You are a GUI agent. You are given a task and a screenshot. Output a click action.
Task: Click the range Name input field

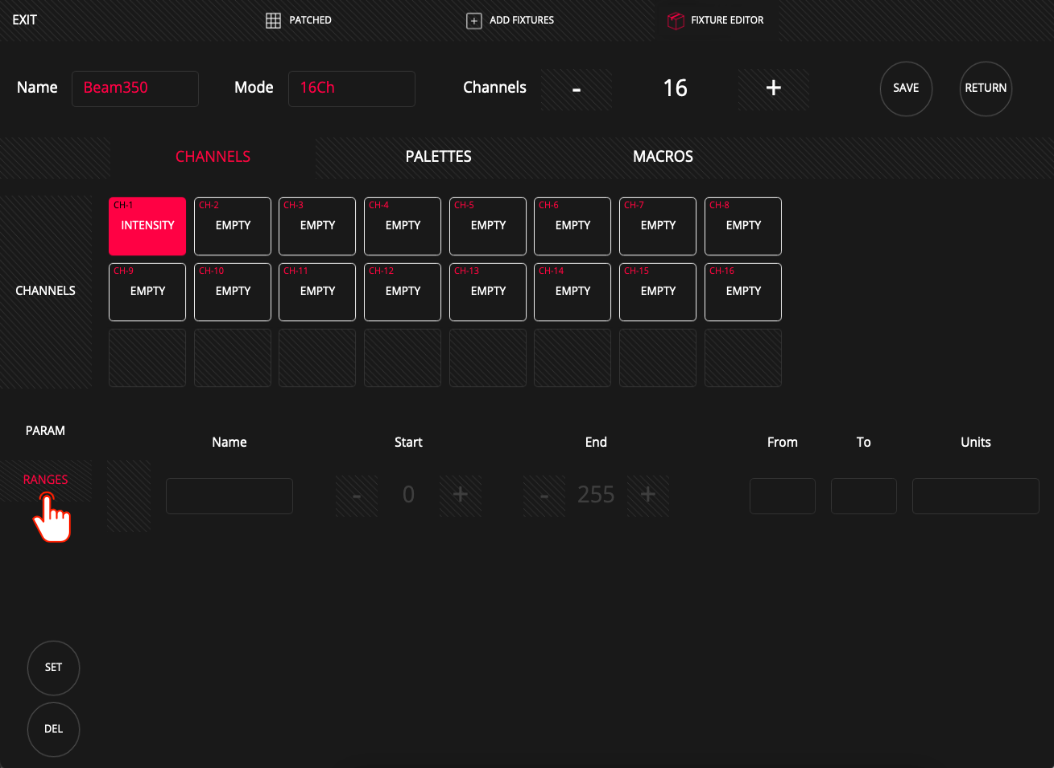[x=229, y=496]
